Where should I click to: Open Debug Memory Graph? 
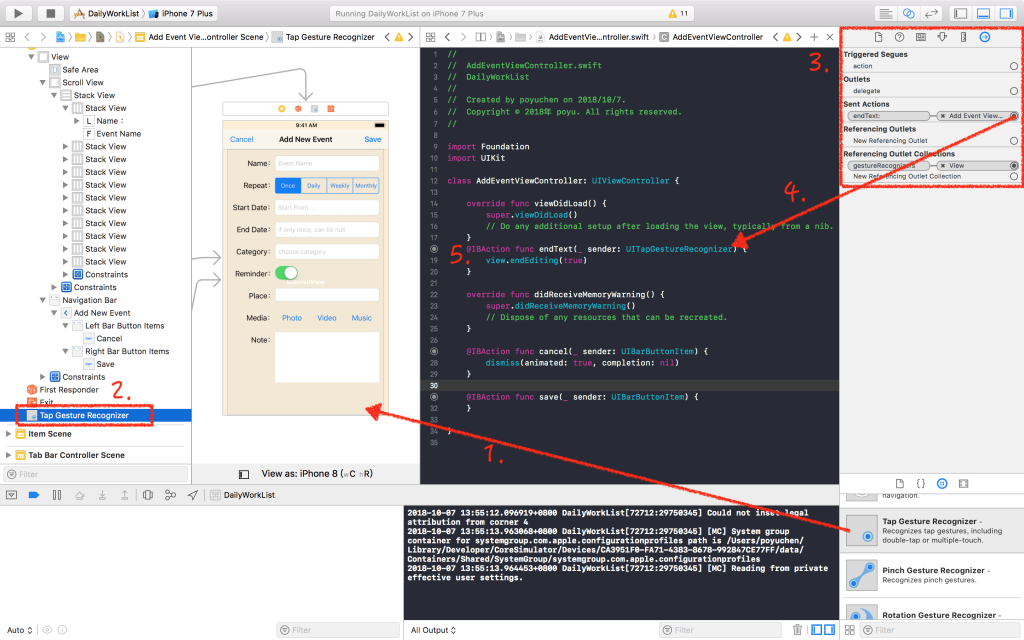[x=170, y=494]
